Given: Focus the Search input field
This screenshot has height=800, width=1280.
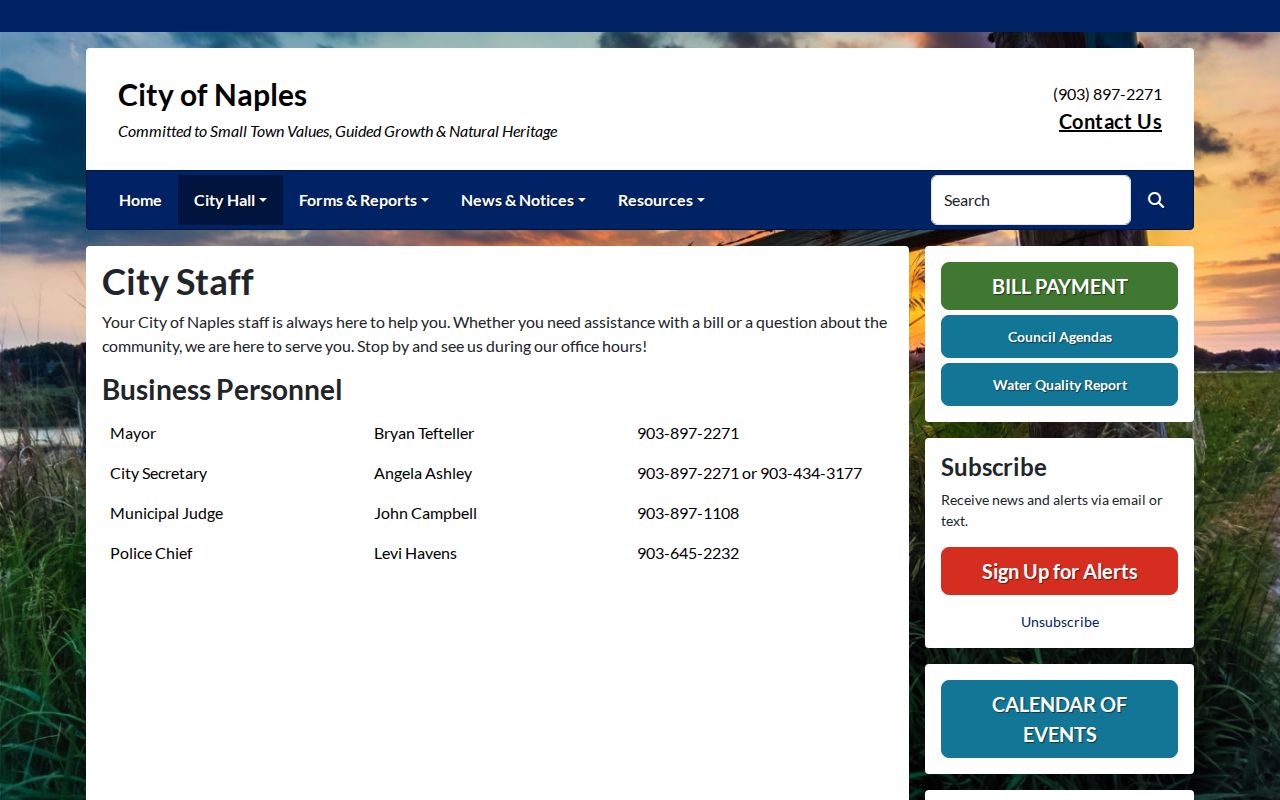Looking at the screenshot, I should tap(1031, 200).
